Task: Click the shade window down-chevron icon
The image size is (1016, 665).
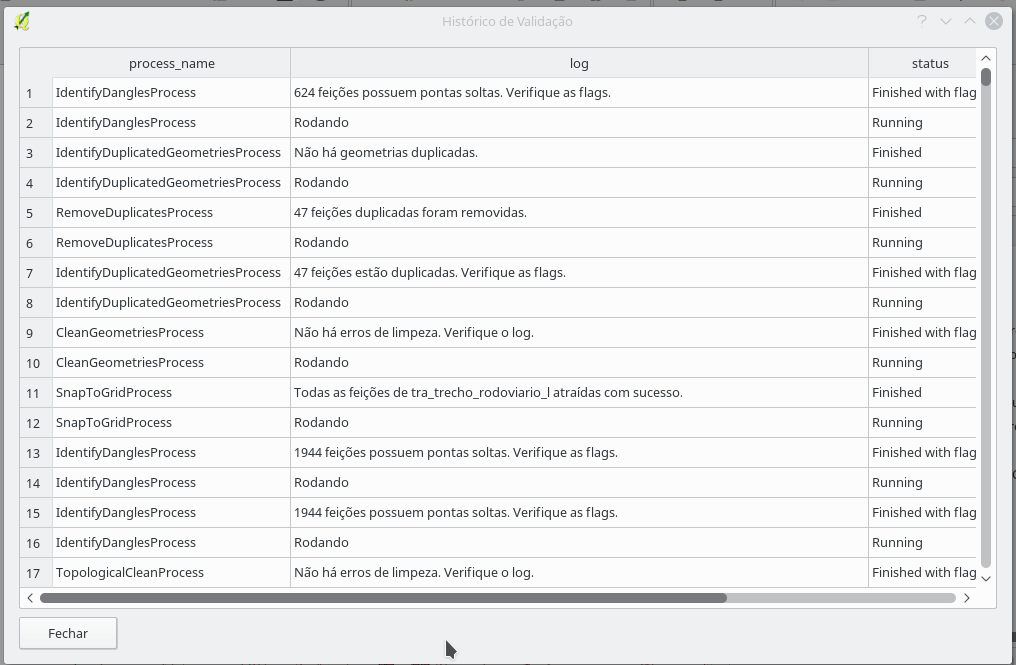Action: click(x=945, y=21)
